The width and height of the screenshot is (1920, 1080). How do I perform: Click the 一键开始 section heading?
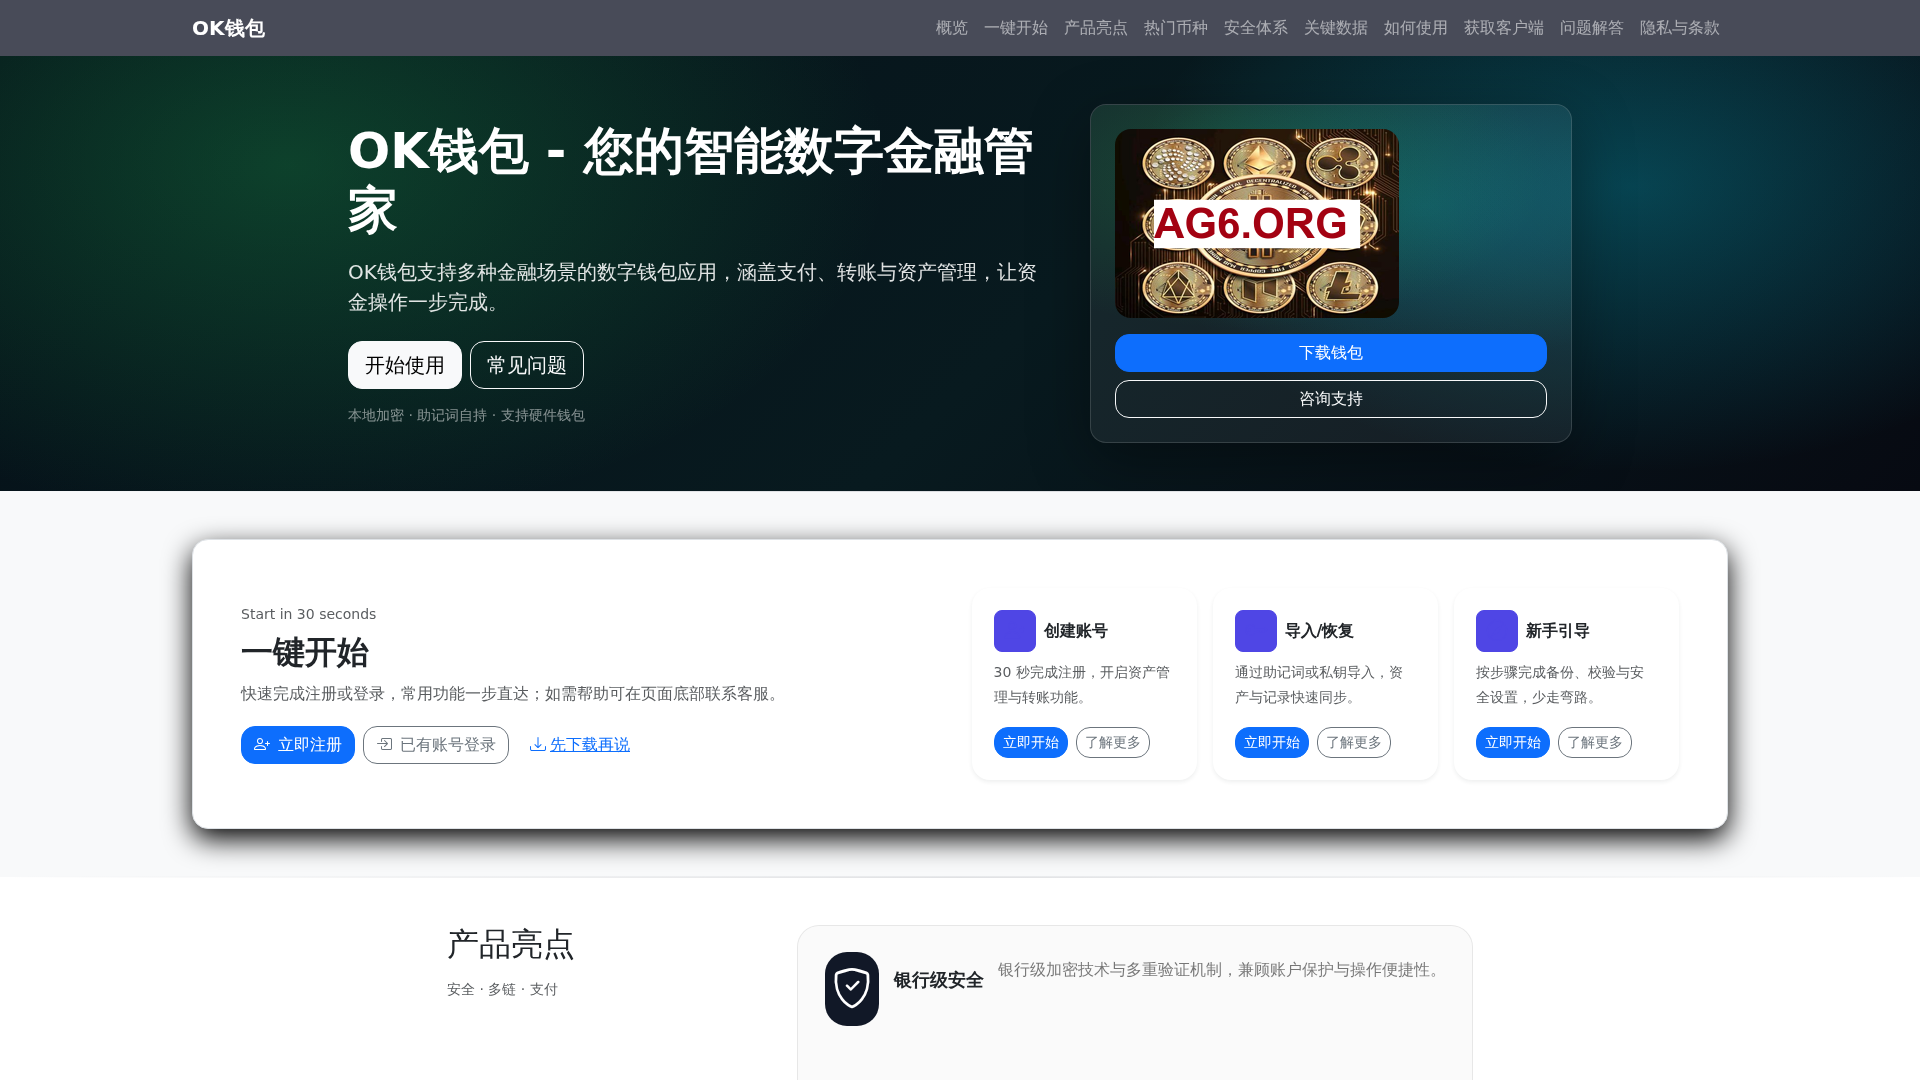tap(305, 653)
